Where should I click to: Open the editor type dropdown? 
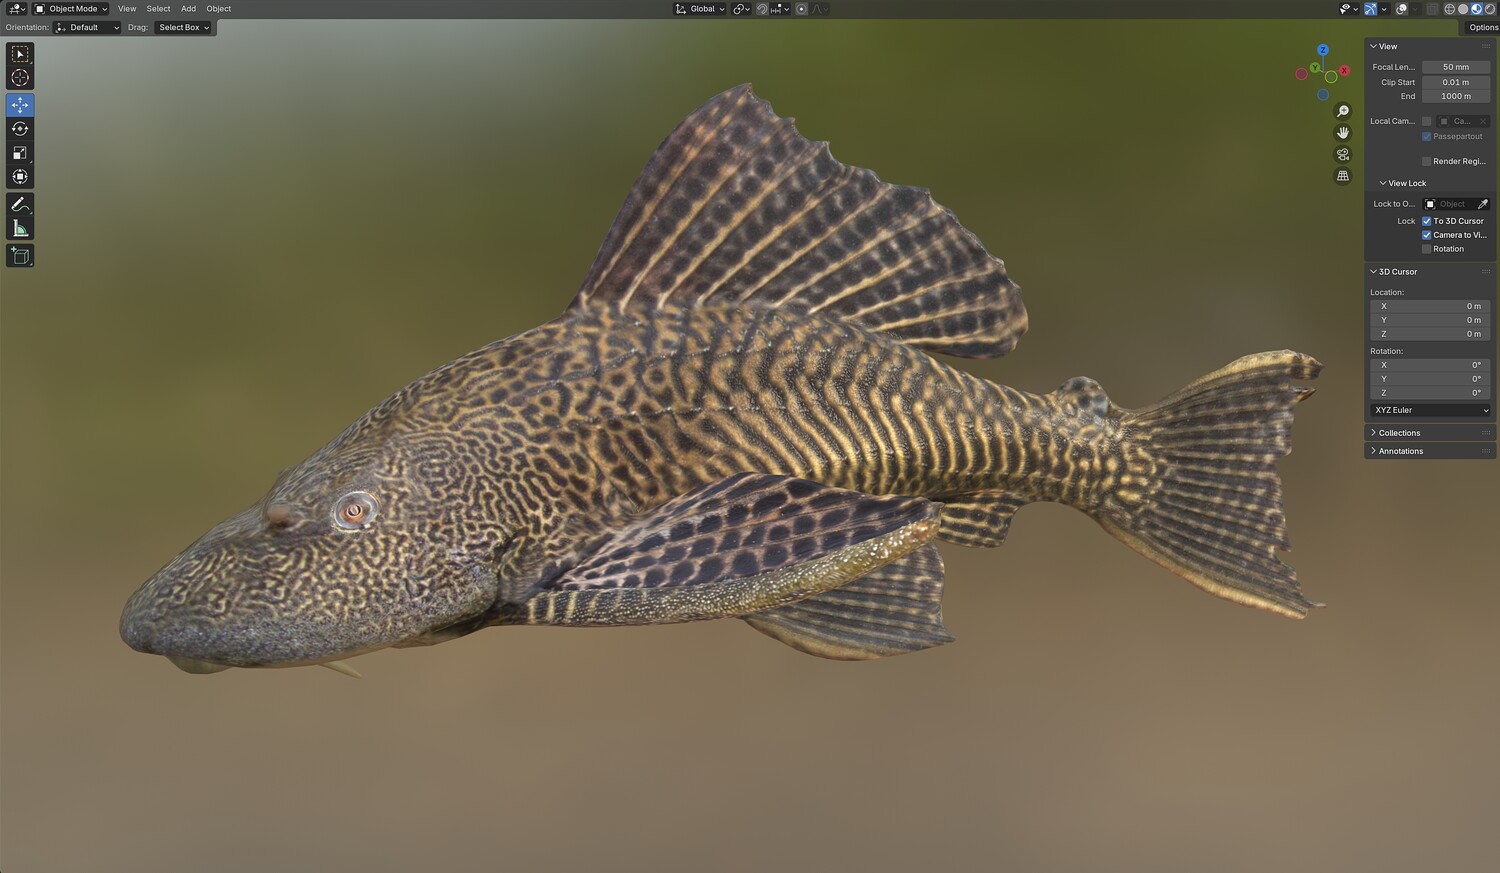[x=16, y=9]
